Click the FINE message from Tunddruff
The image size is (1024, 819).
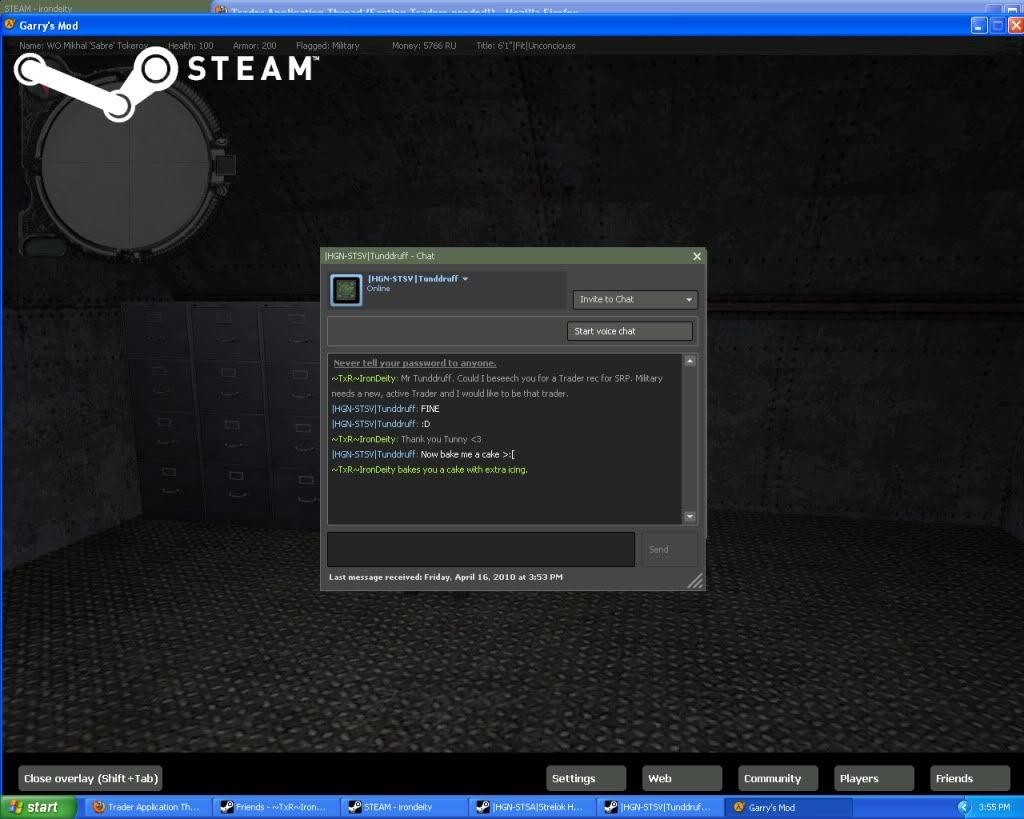pos(430,409)
